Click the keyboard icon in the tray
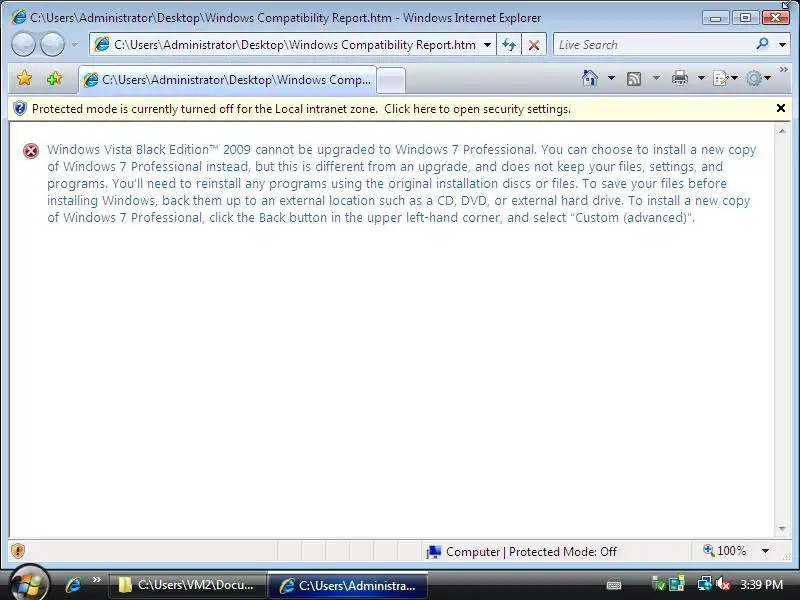 (614, 585)
